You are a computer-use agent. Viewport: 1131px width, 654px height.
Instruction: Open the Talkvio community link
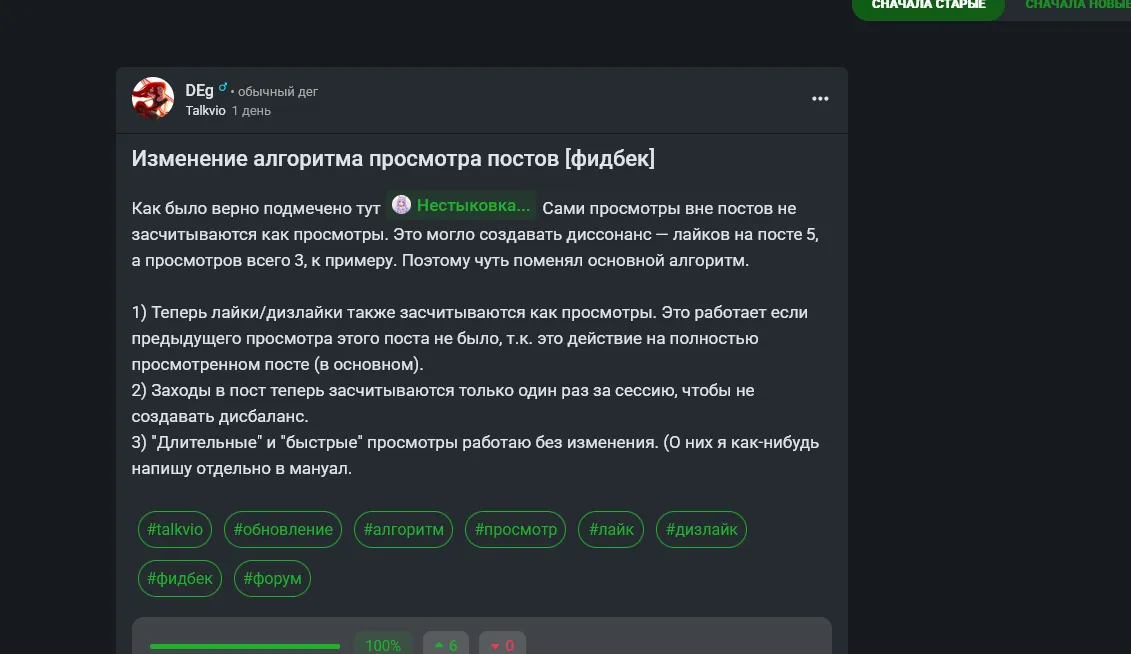206,110
